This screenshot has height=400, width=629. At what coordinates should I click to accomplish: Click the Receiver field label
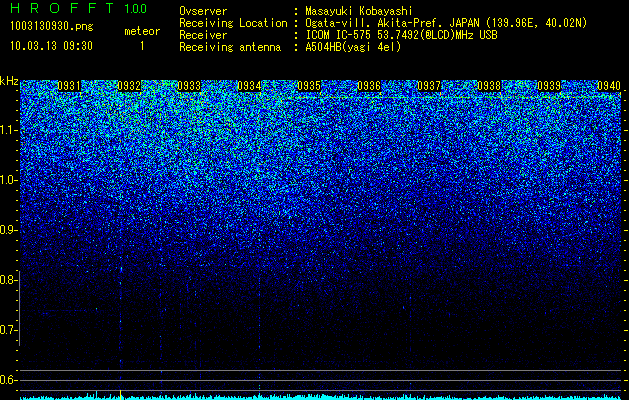pos(203,35)
